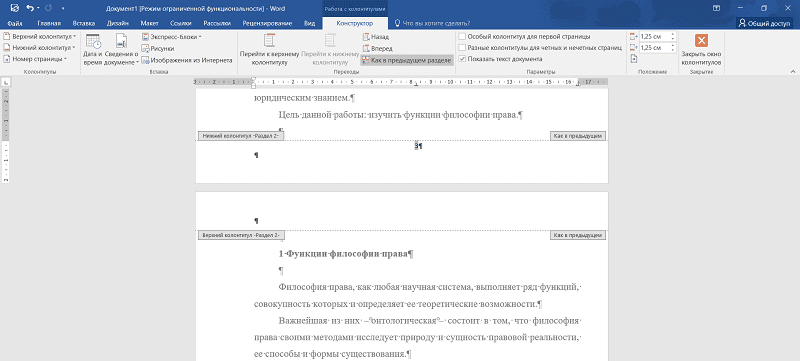The height and width of the screenshot is (361, 800).
Task: Click the Рисунки insert button
Action: click(x=158, y=48)
